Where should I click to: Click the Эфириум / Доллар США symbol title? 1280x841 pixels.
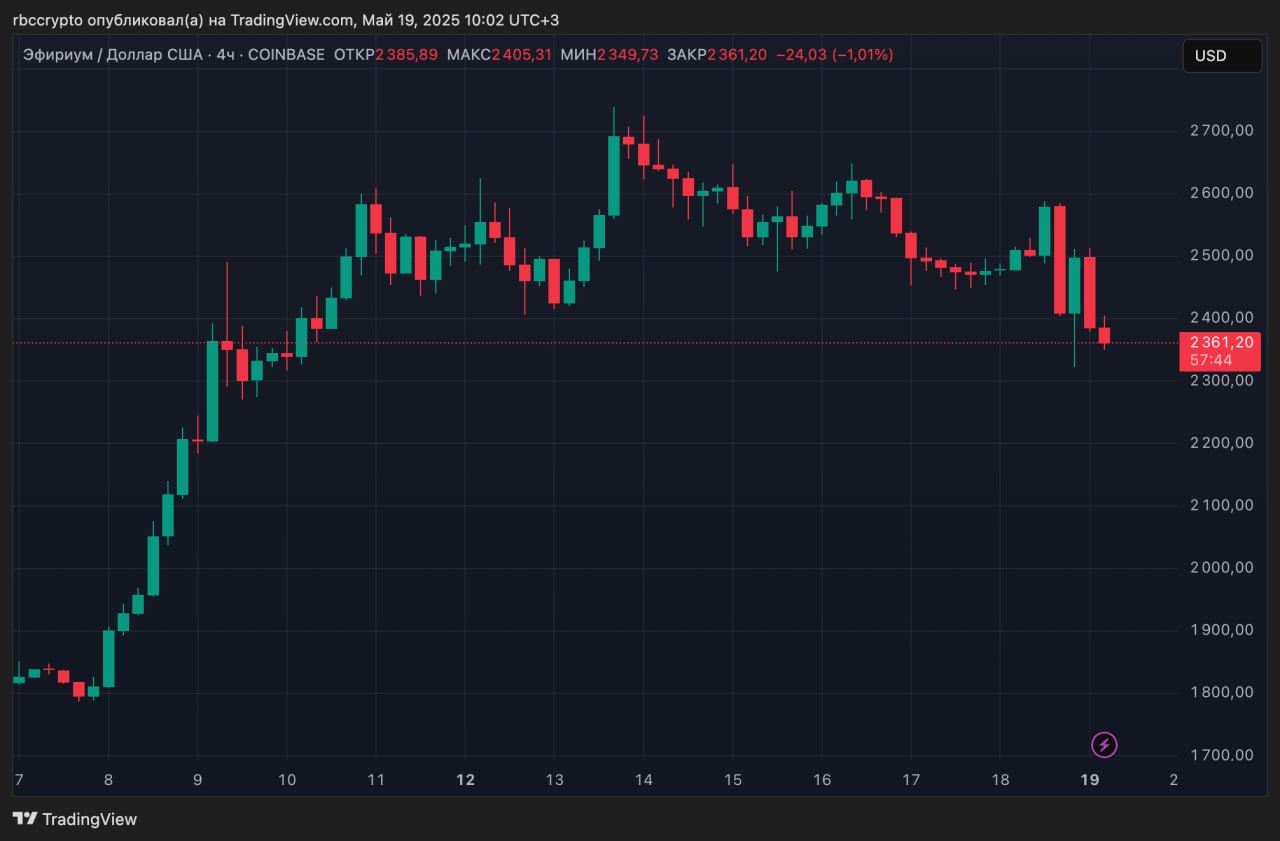[x=112, y=55]
